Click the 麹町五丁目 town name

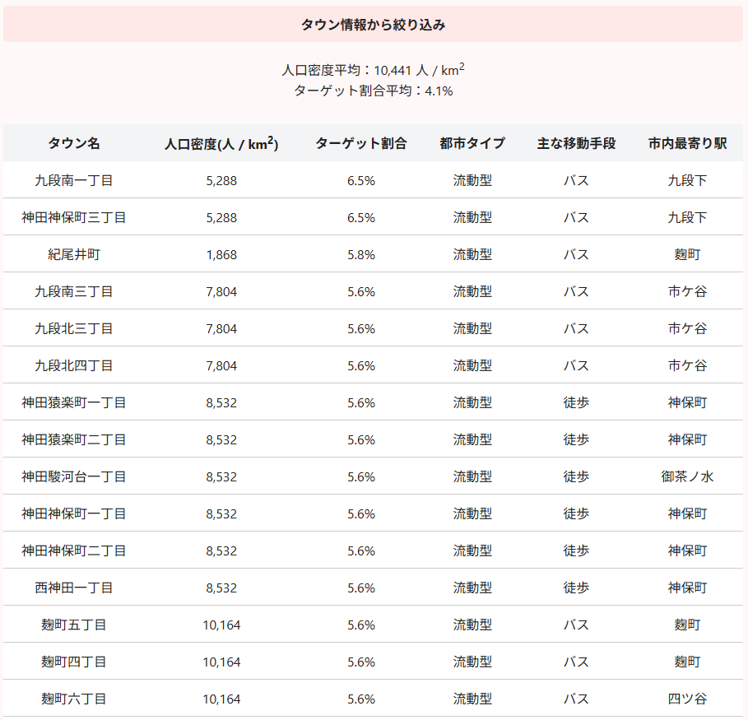tap(74, 625)
